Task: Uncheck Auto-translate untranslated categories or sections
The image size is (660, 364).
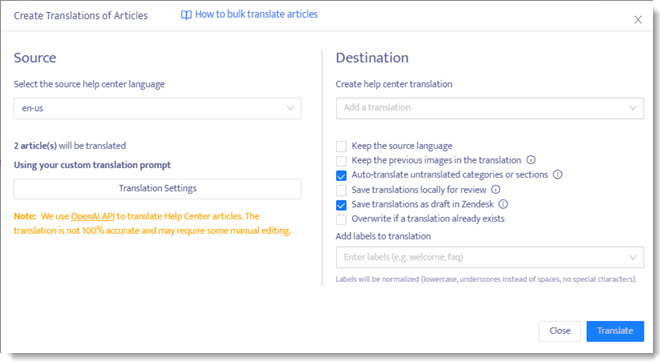Action: pyautogui.click(x=341, y=175)
